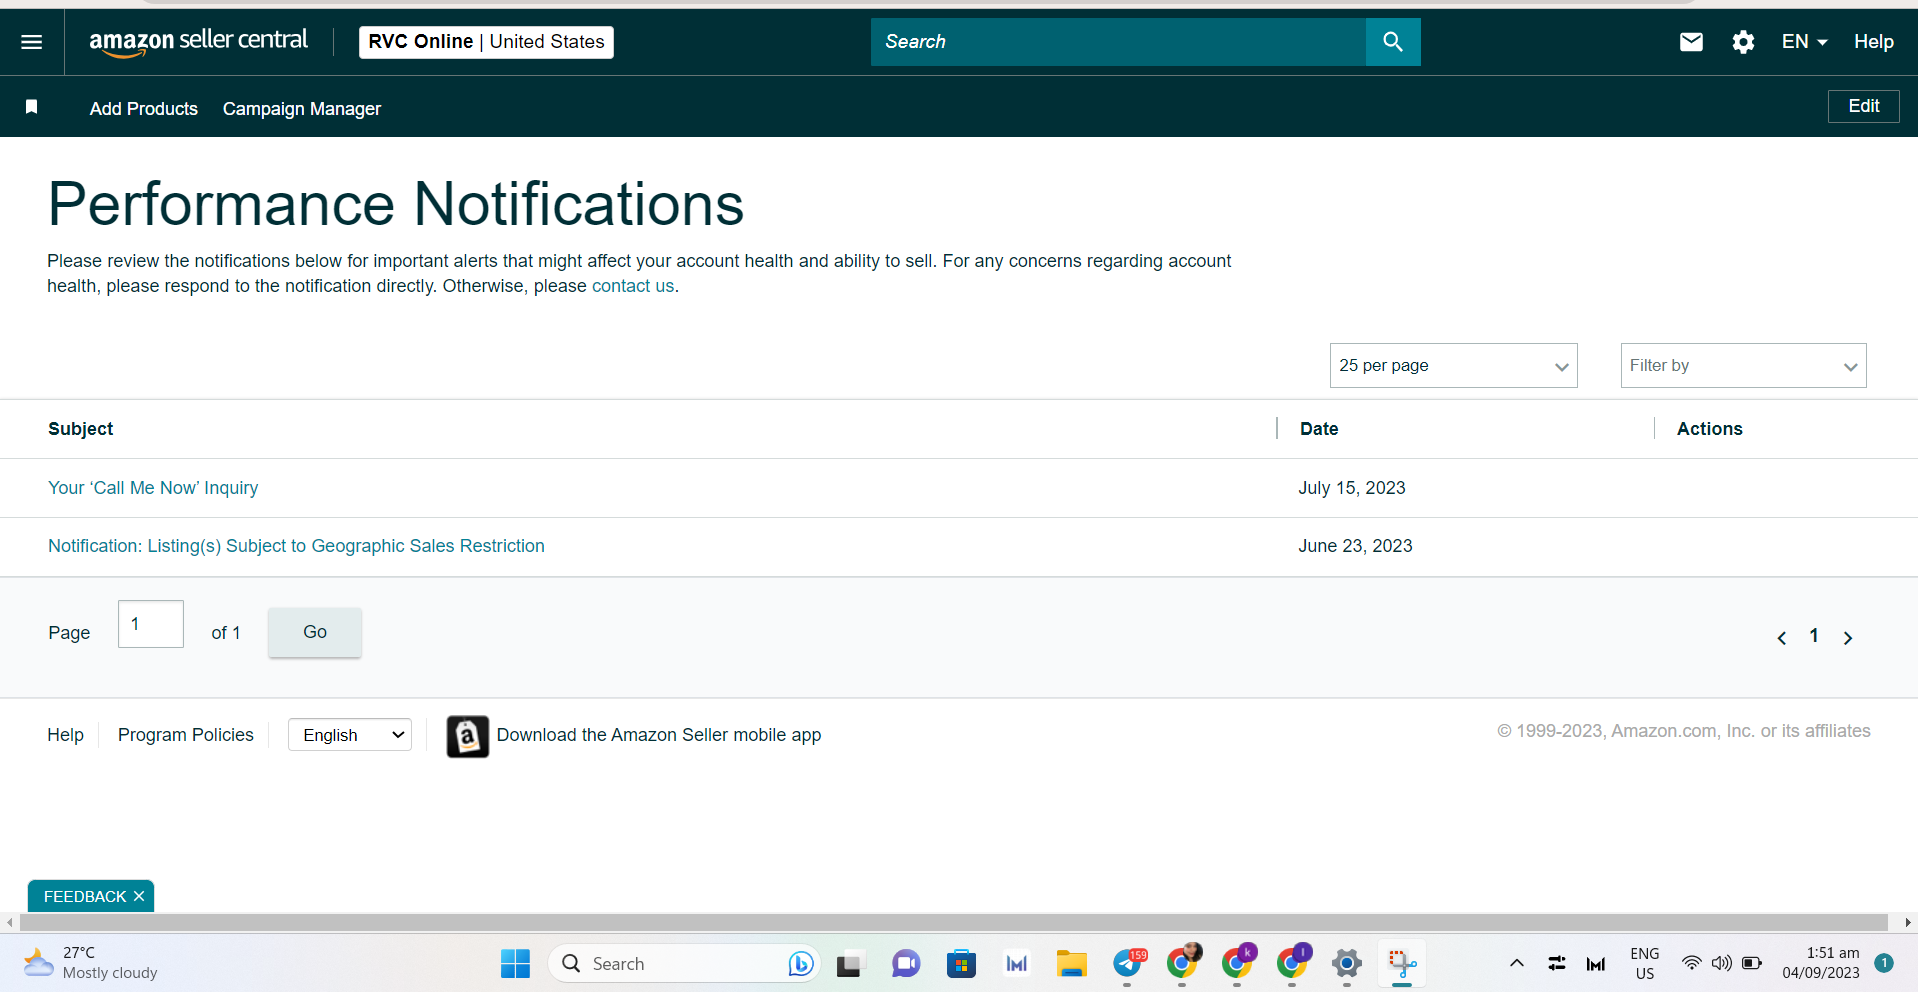
Task: Open the mail messages icon
Action: (1691, 42)
